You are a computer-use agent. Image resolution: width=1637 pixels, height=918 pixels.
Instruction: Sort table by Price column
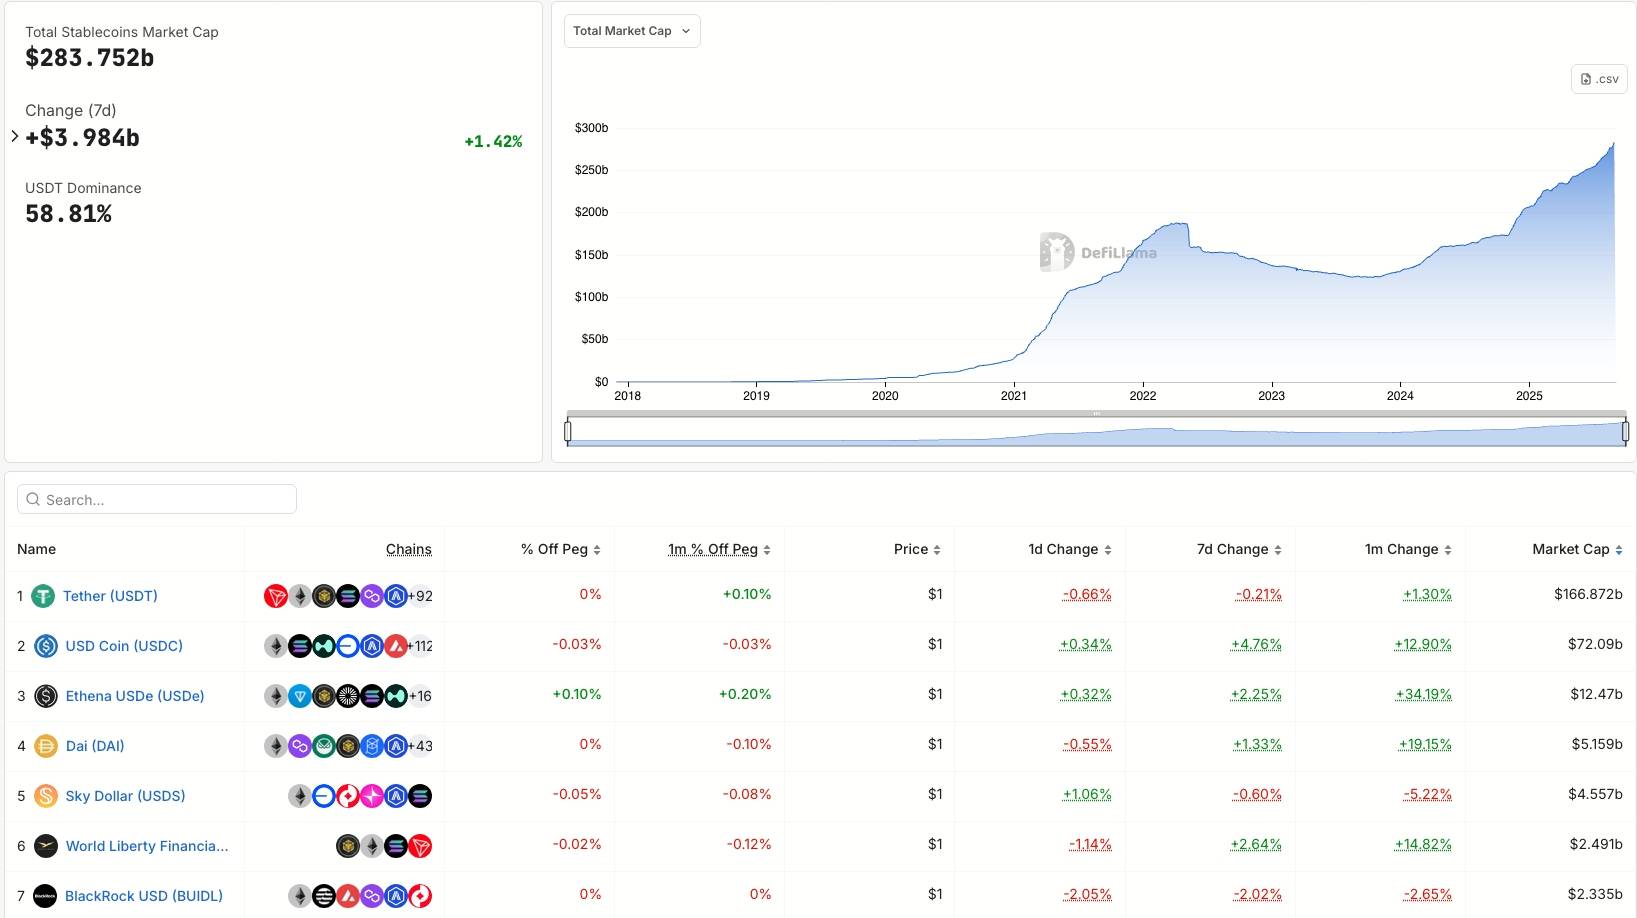(x=917, y=549)
